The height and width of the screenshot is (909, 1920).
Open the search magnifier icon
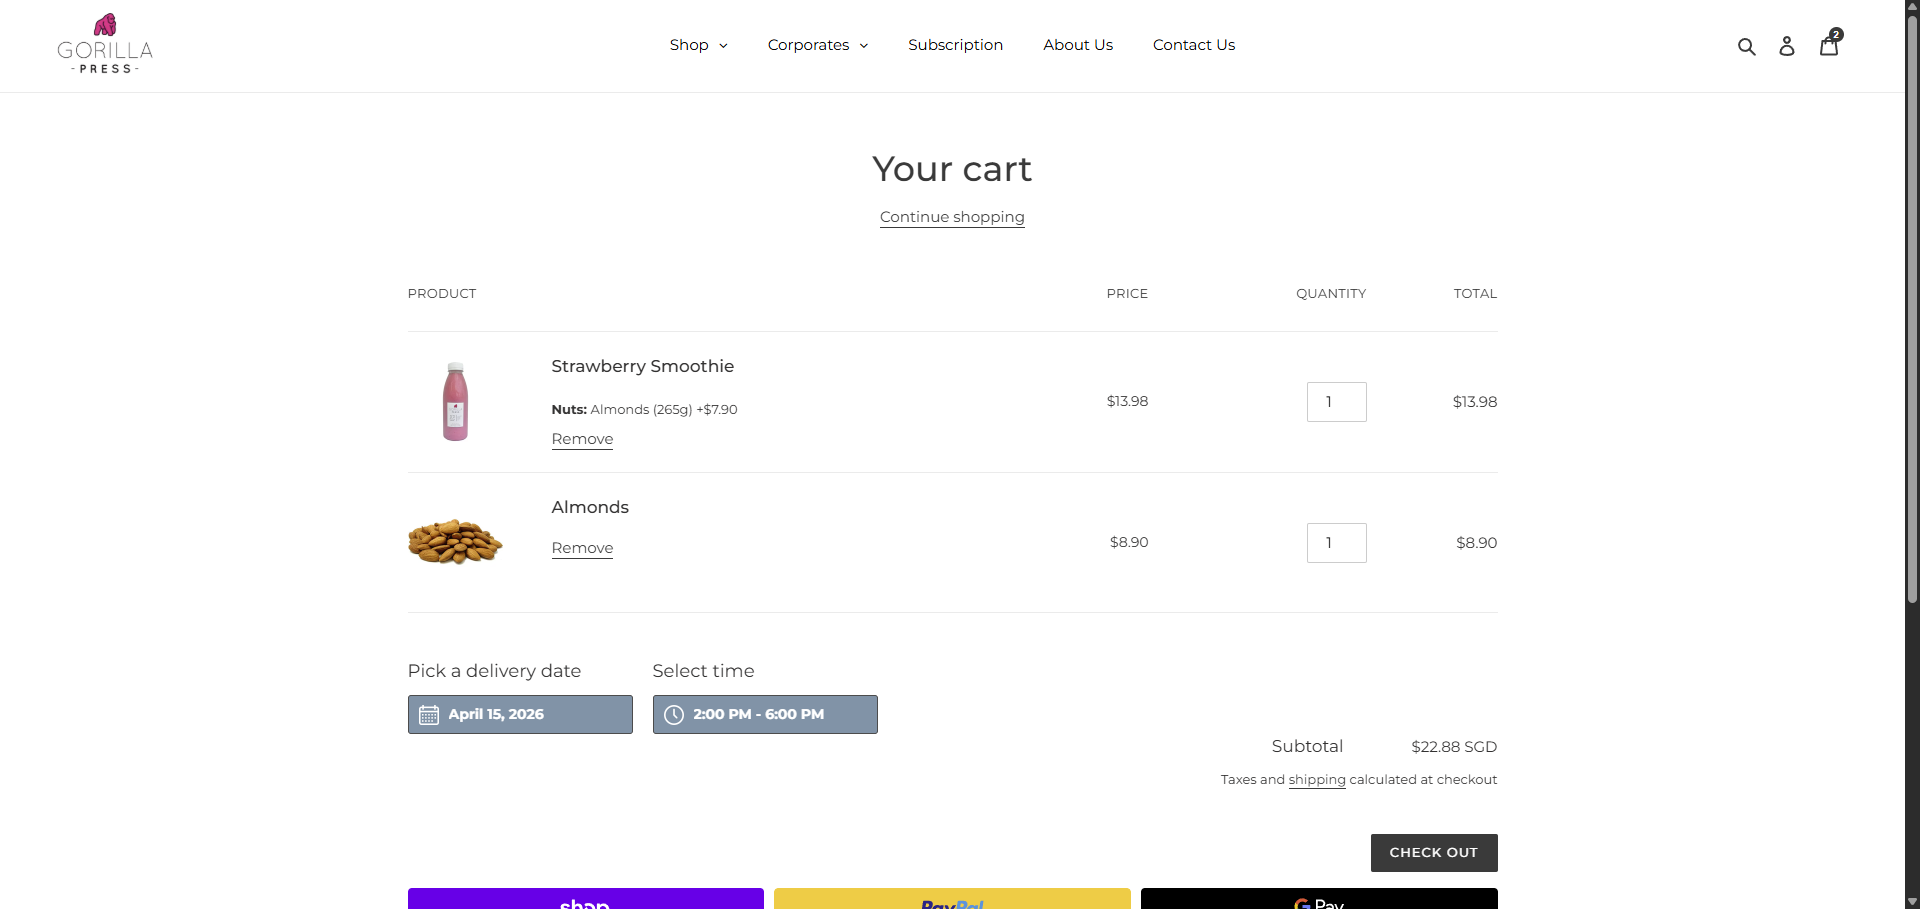(x=1746, y=46)
